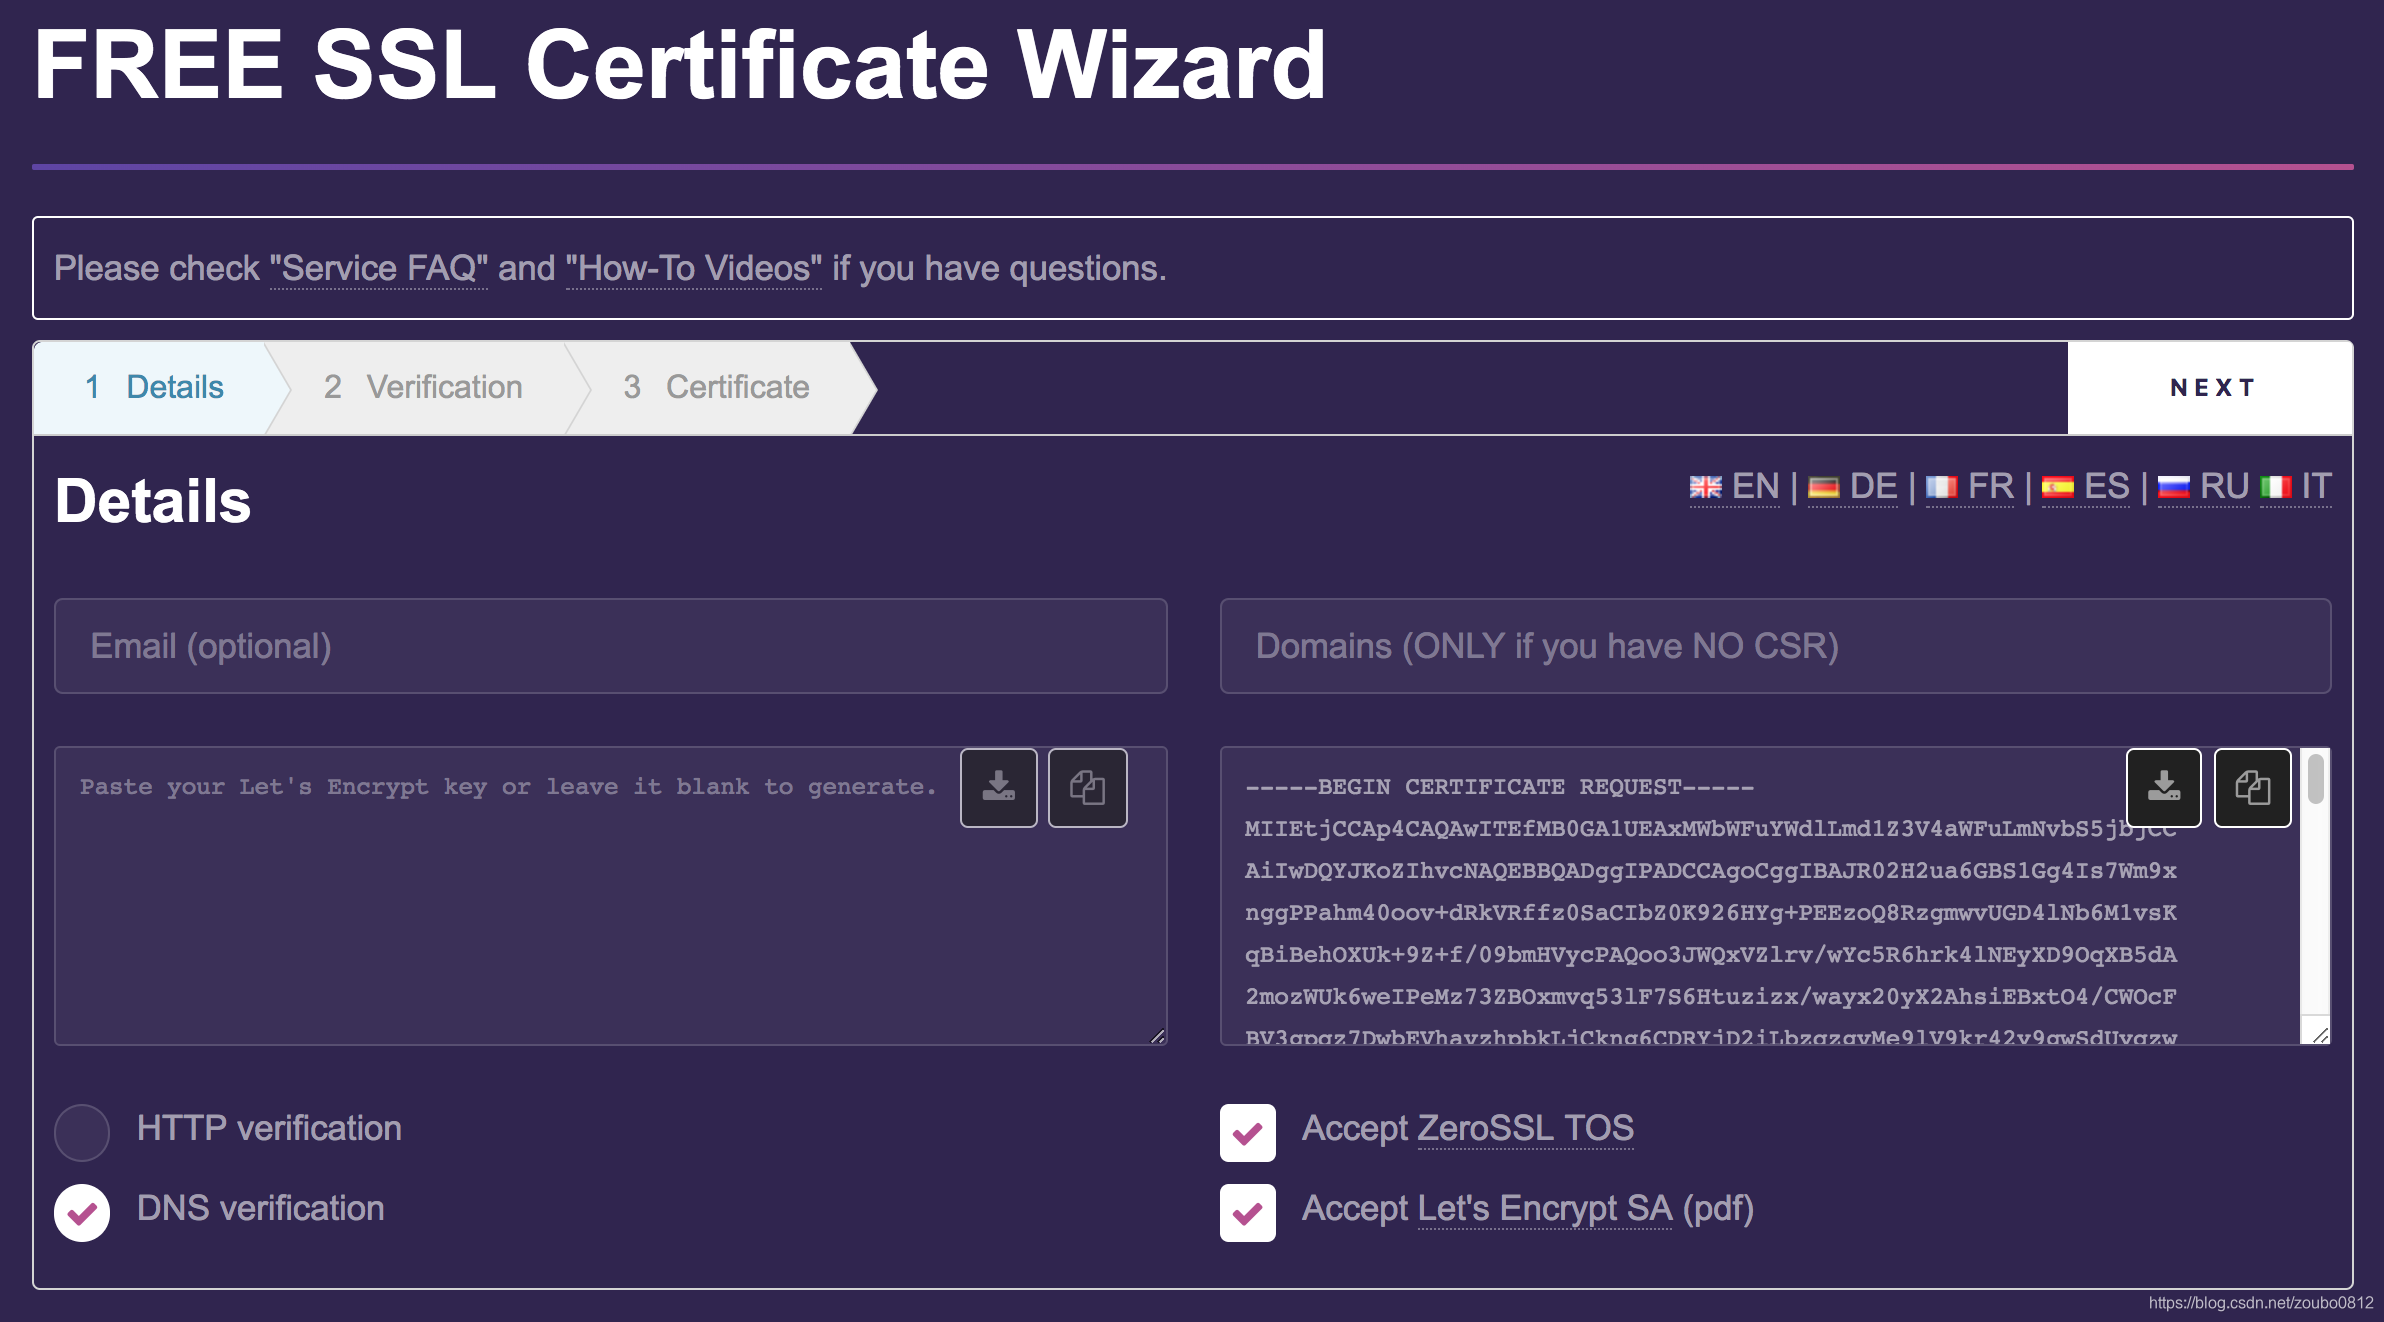Open the How-To Videos link

point(694,269)
